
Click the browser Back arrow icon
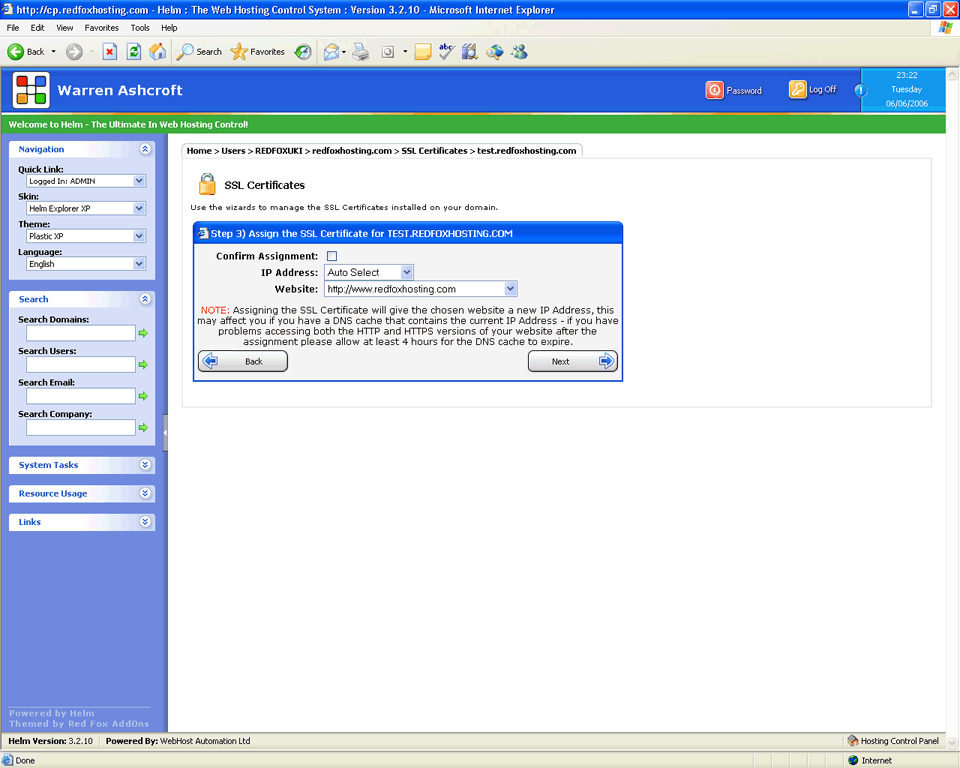[15, 52]
